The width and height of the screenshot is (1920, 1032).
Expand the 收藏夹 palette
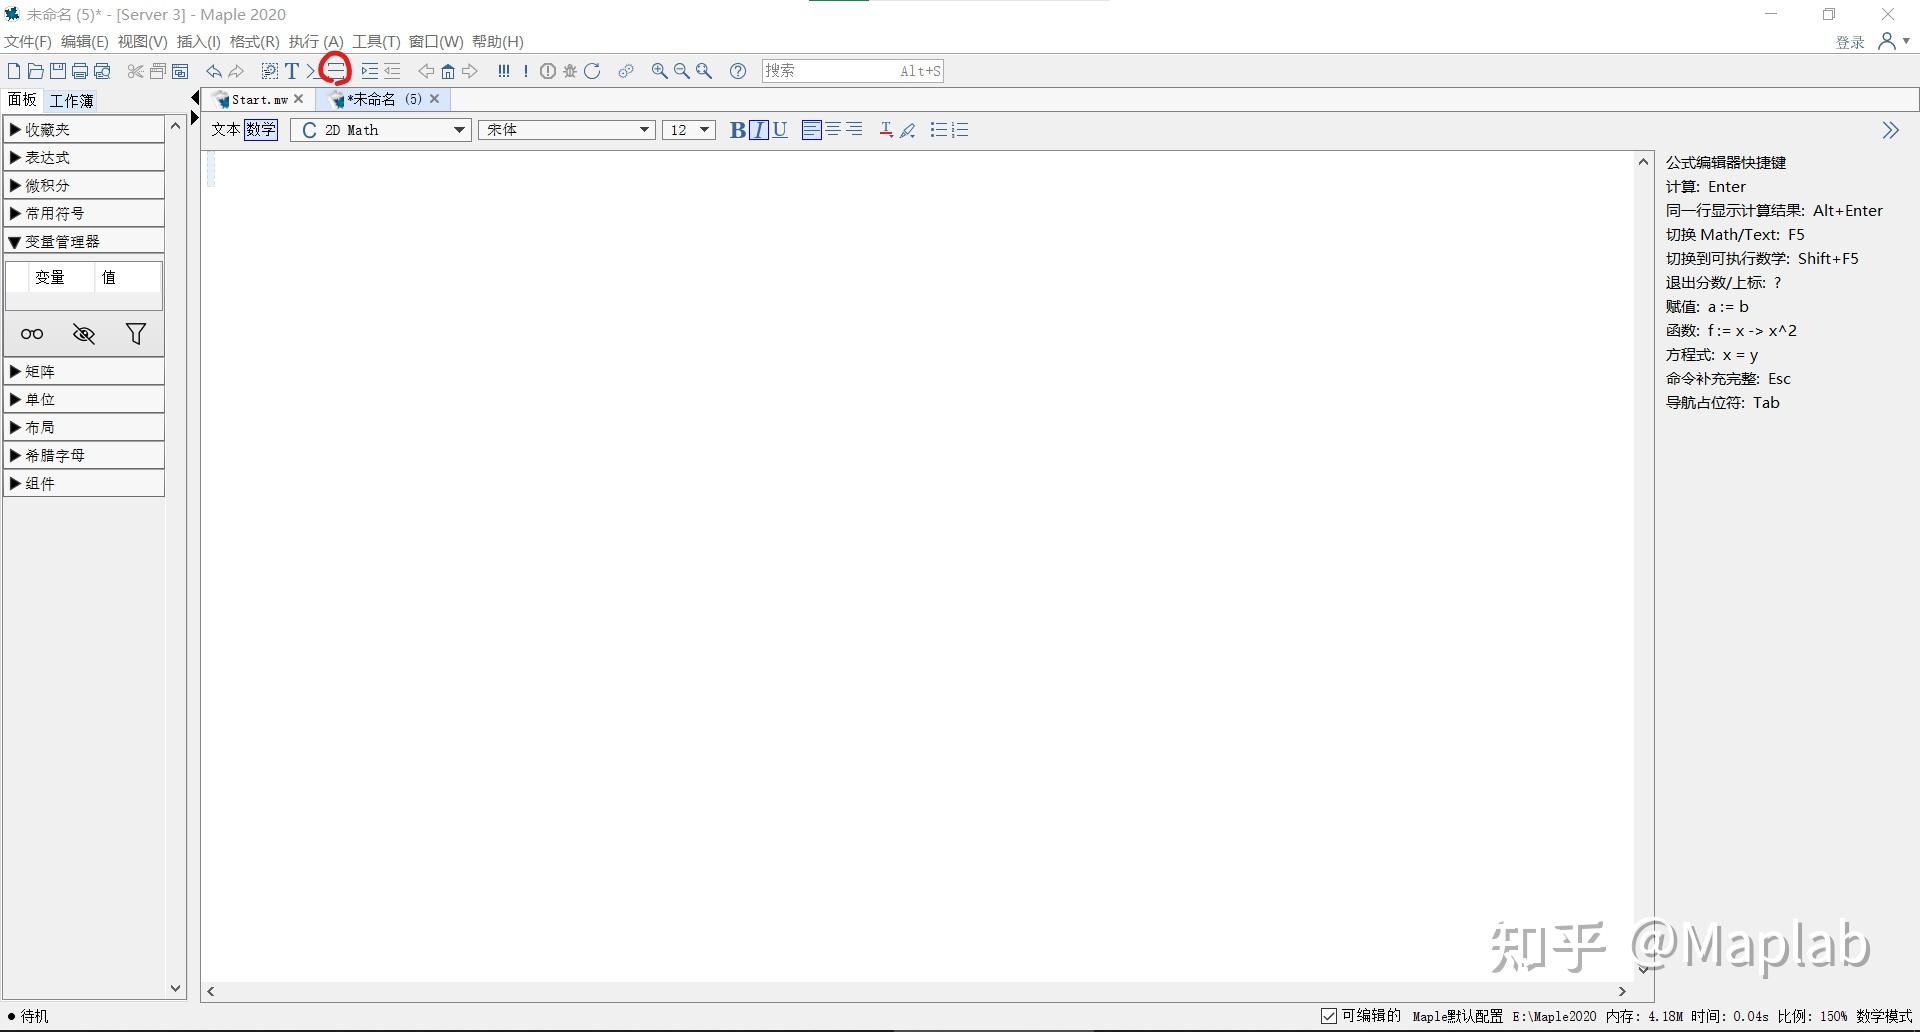point(84,130)
